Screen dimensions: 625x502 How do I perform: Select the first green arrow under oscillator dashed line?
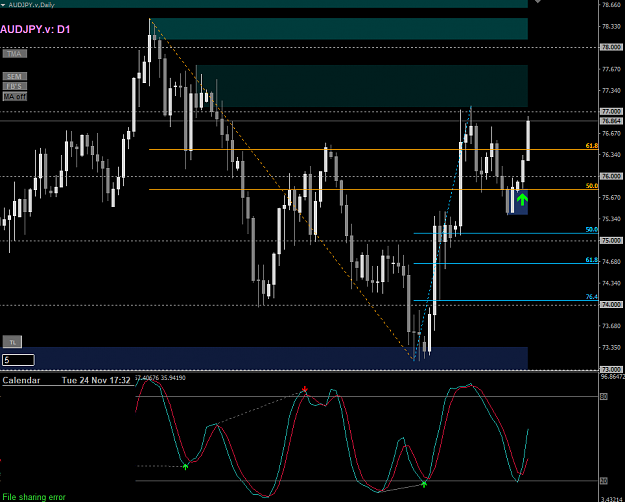coord(185,466)
